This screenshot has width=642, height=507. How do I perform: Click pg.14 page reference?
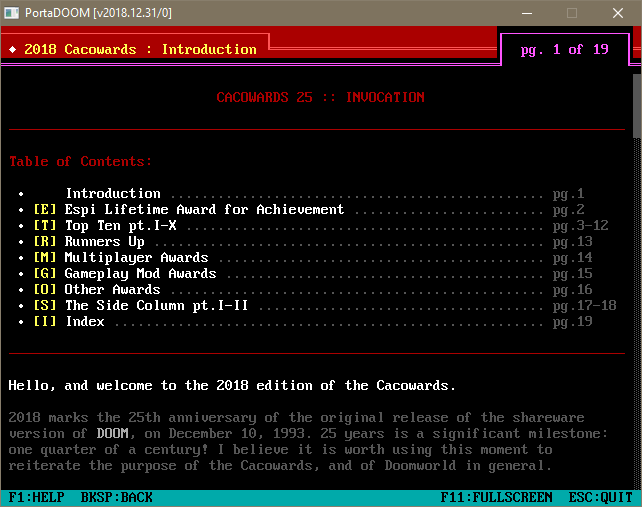[x=572, y=258]
